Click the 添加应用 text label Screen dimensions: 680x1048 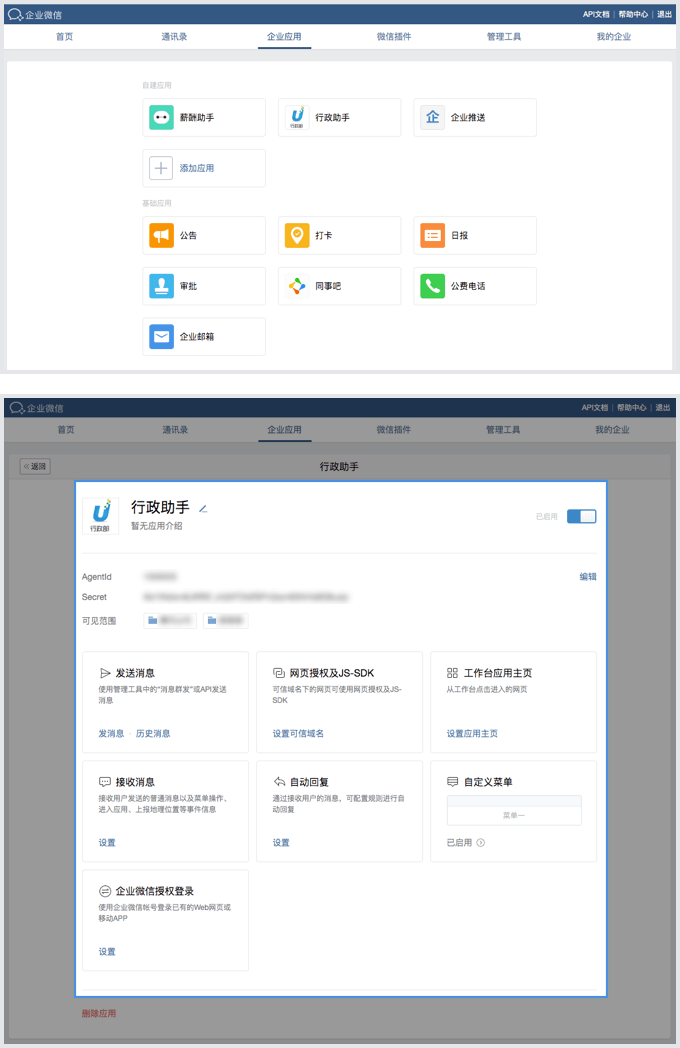tap(197, 168)
